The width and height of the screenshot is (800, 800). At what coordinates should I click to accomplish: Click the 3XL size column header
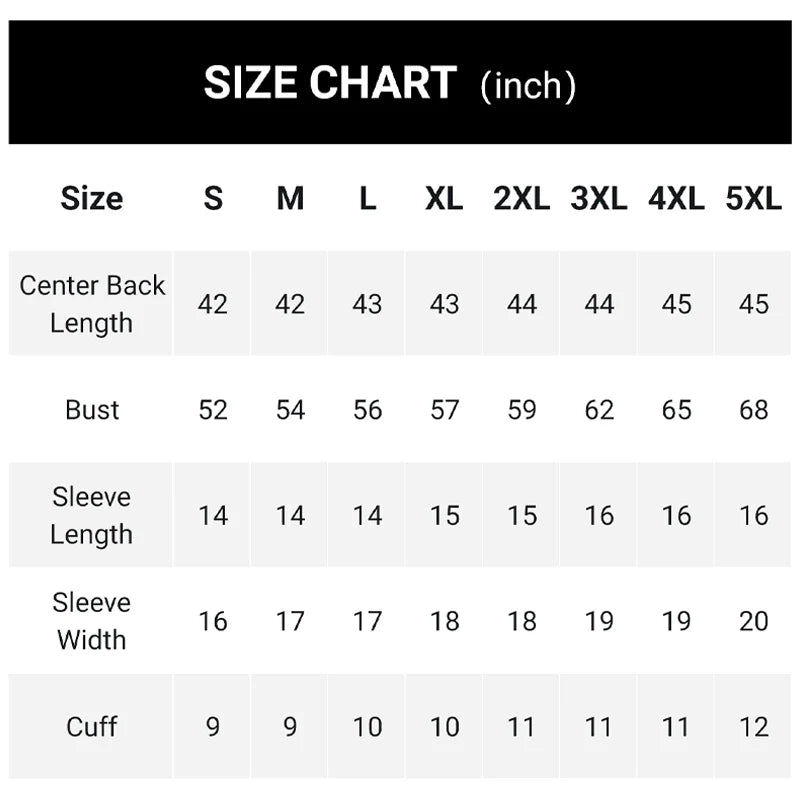(x=598, y=198)
